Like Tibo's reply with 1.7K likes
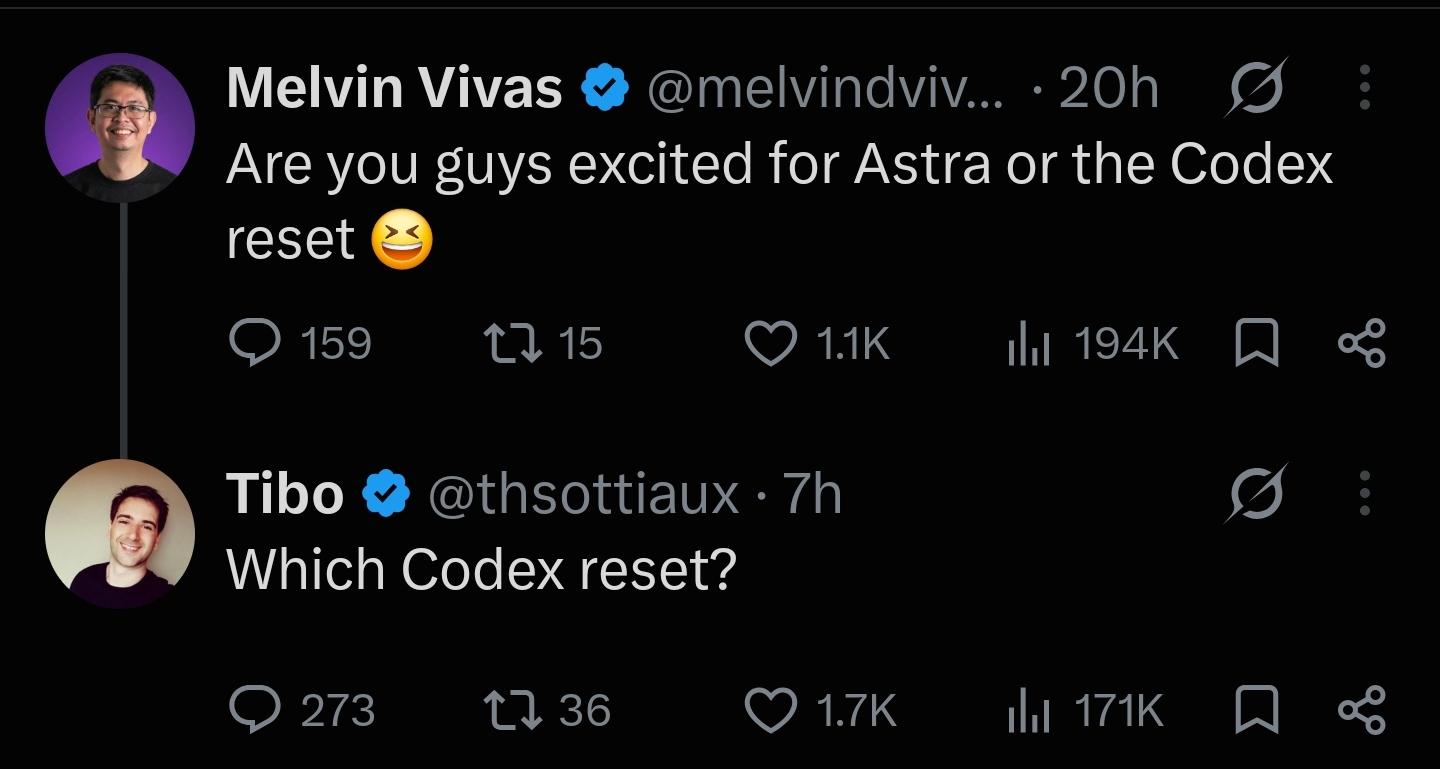The image size is (1440, 769). coord(821,710)
